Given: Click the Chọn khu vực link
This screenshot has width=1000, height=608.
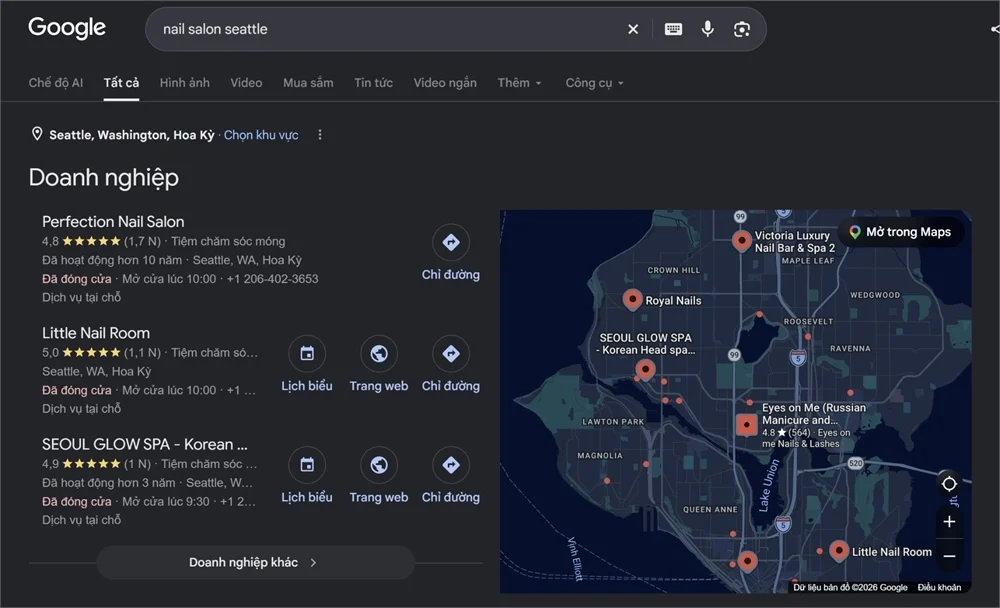Looking at the screenshot, I should (261, 135).
